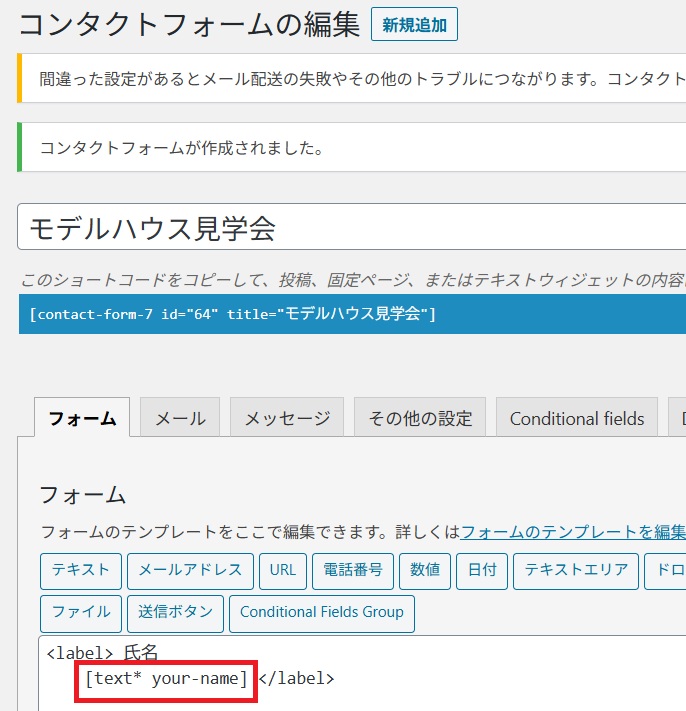Image resolution: width=686 pixels, height=711 pixels.
Task: Follow the フォームのテンプレートを編集 link
Action: 573,531
